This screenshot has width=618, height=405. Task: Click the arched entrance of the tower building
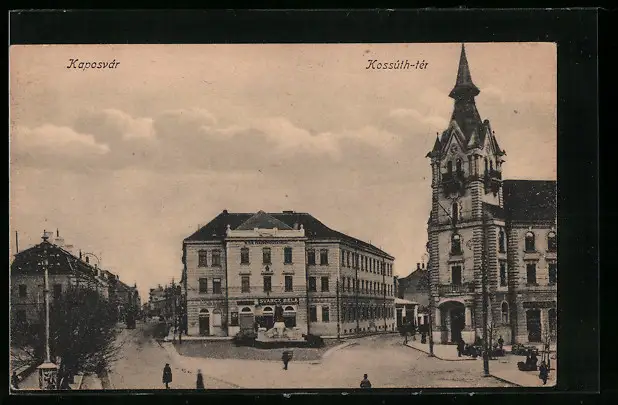[453, 322]
